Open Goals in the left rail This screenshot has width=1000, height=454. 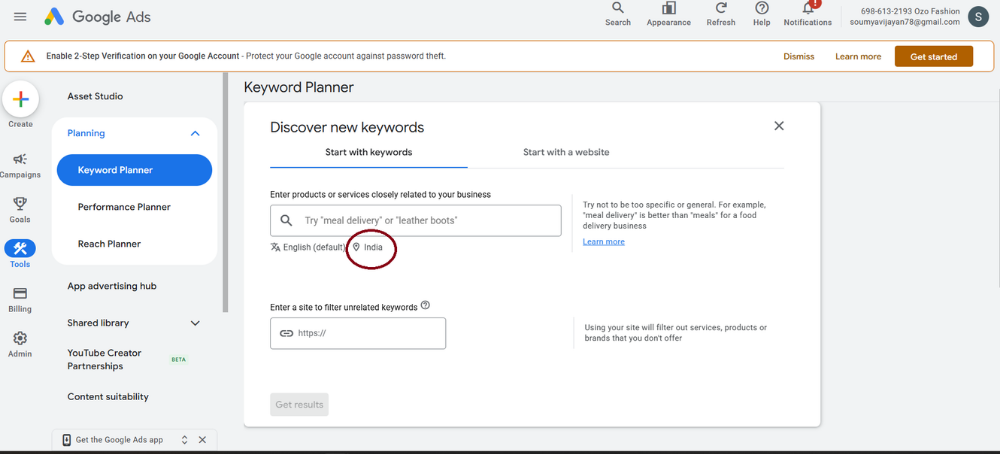[20, 210]
